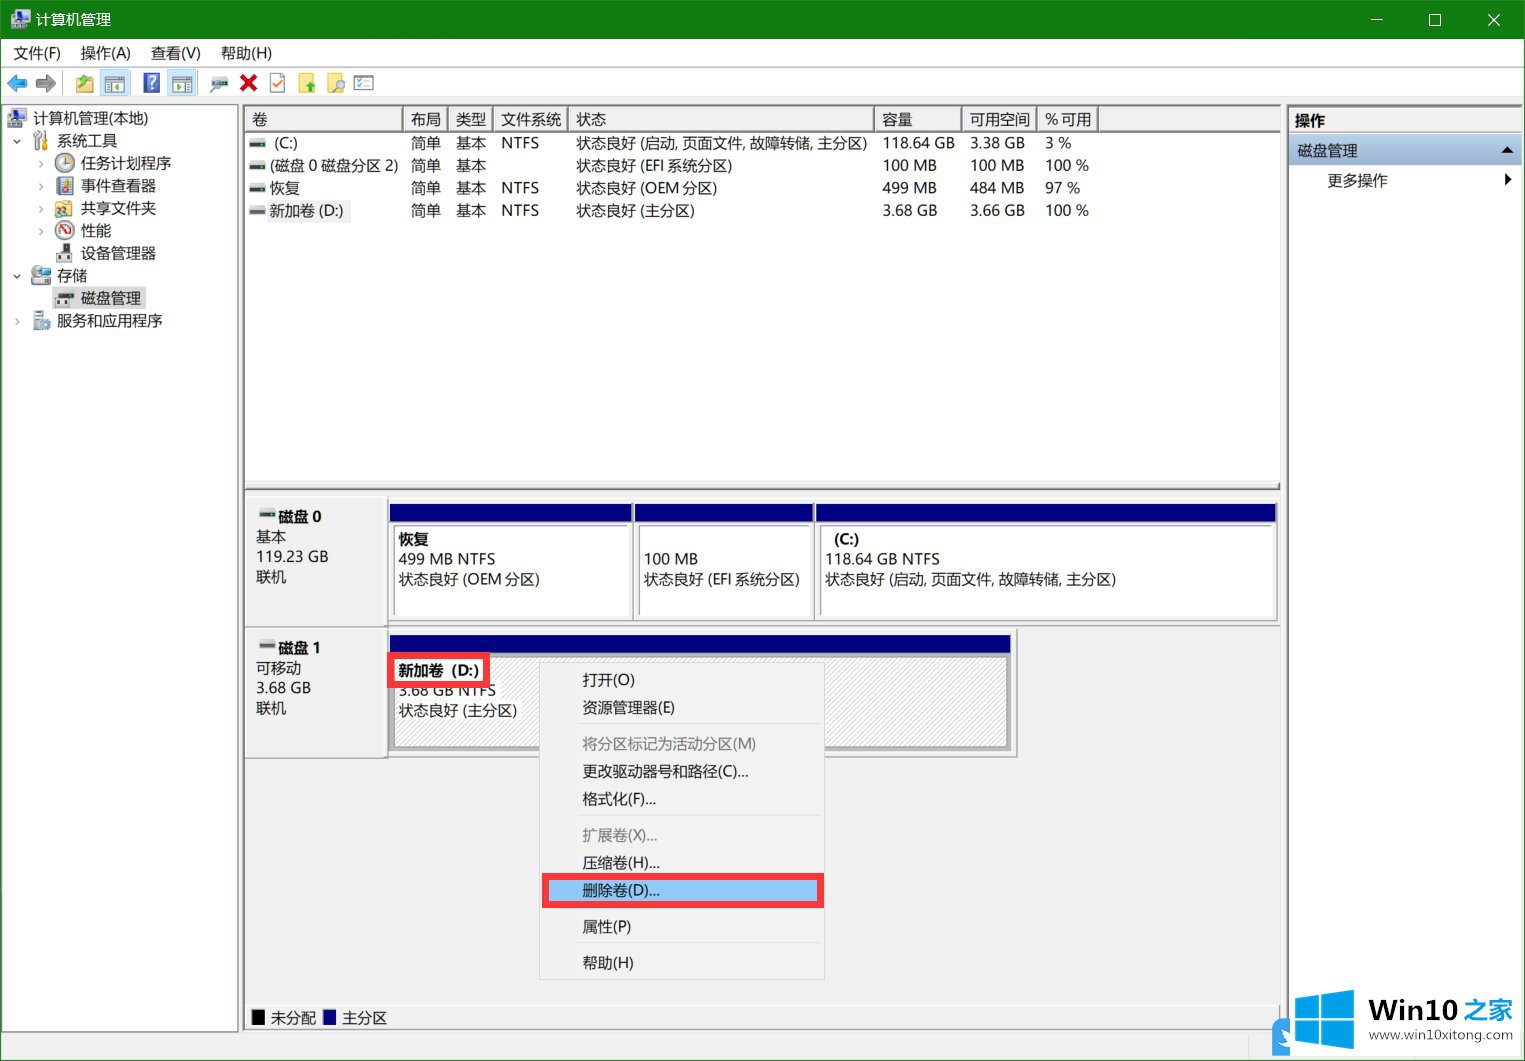Open Device Manager (设备管理器) in tree
Viewport: 1525px width, 1061px height.
click(x=118, y=253)
